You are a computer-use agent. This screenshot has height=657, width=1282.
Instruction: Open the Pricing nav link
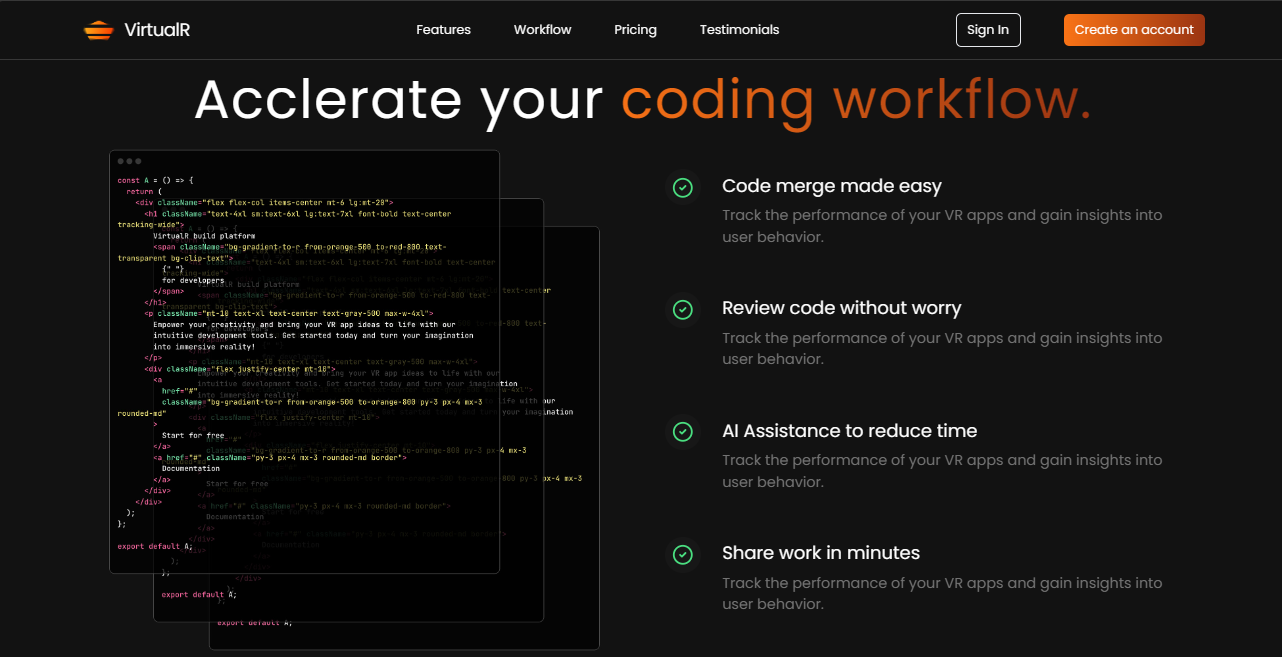point(635,30)
